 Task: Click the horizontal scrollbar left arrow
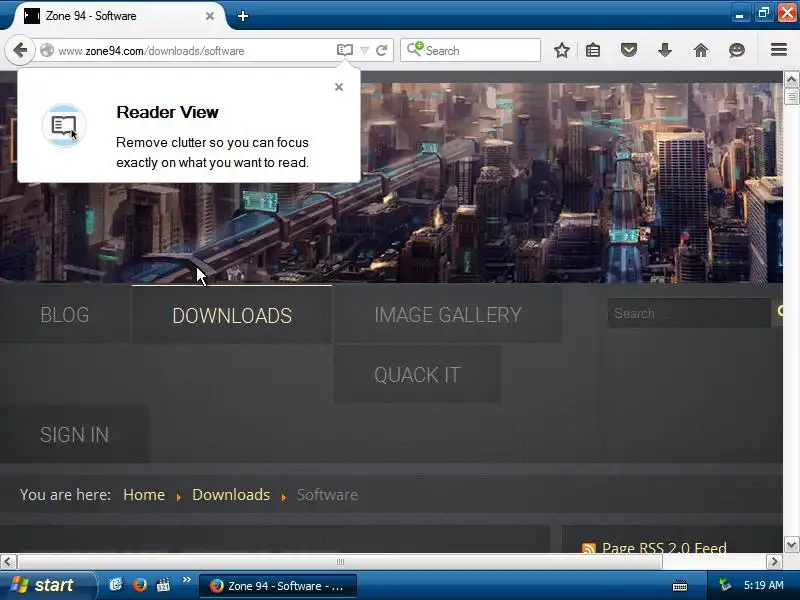coord(7,562)
